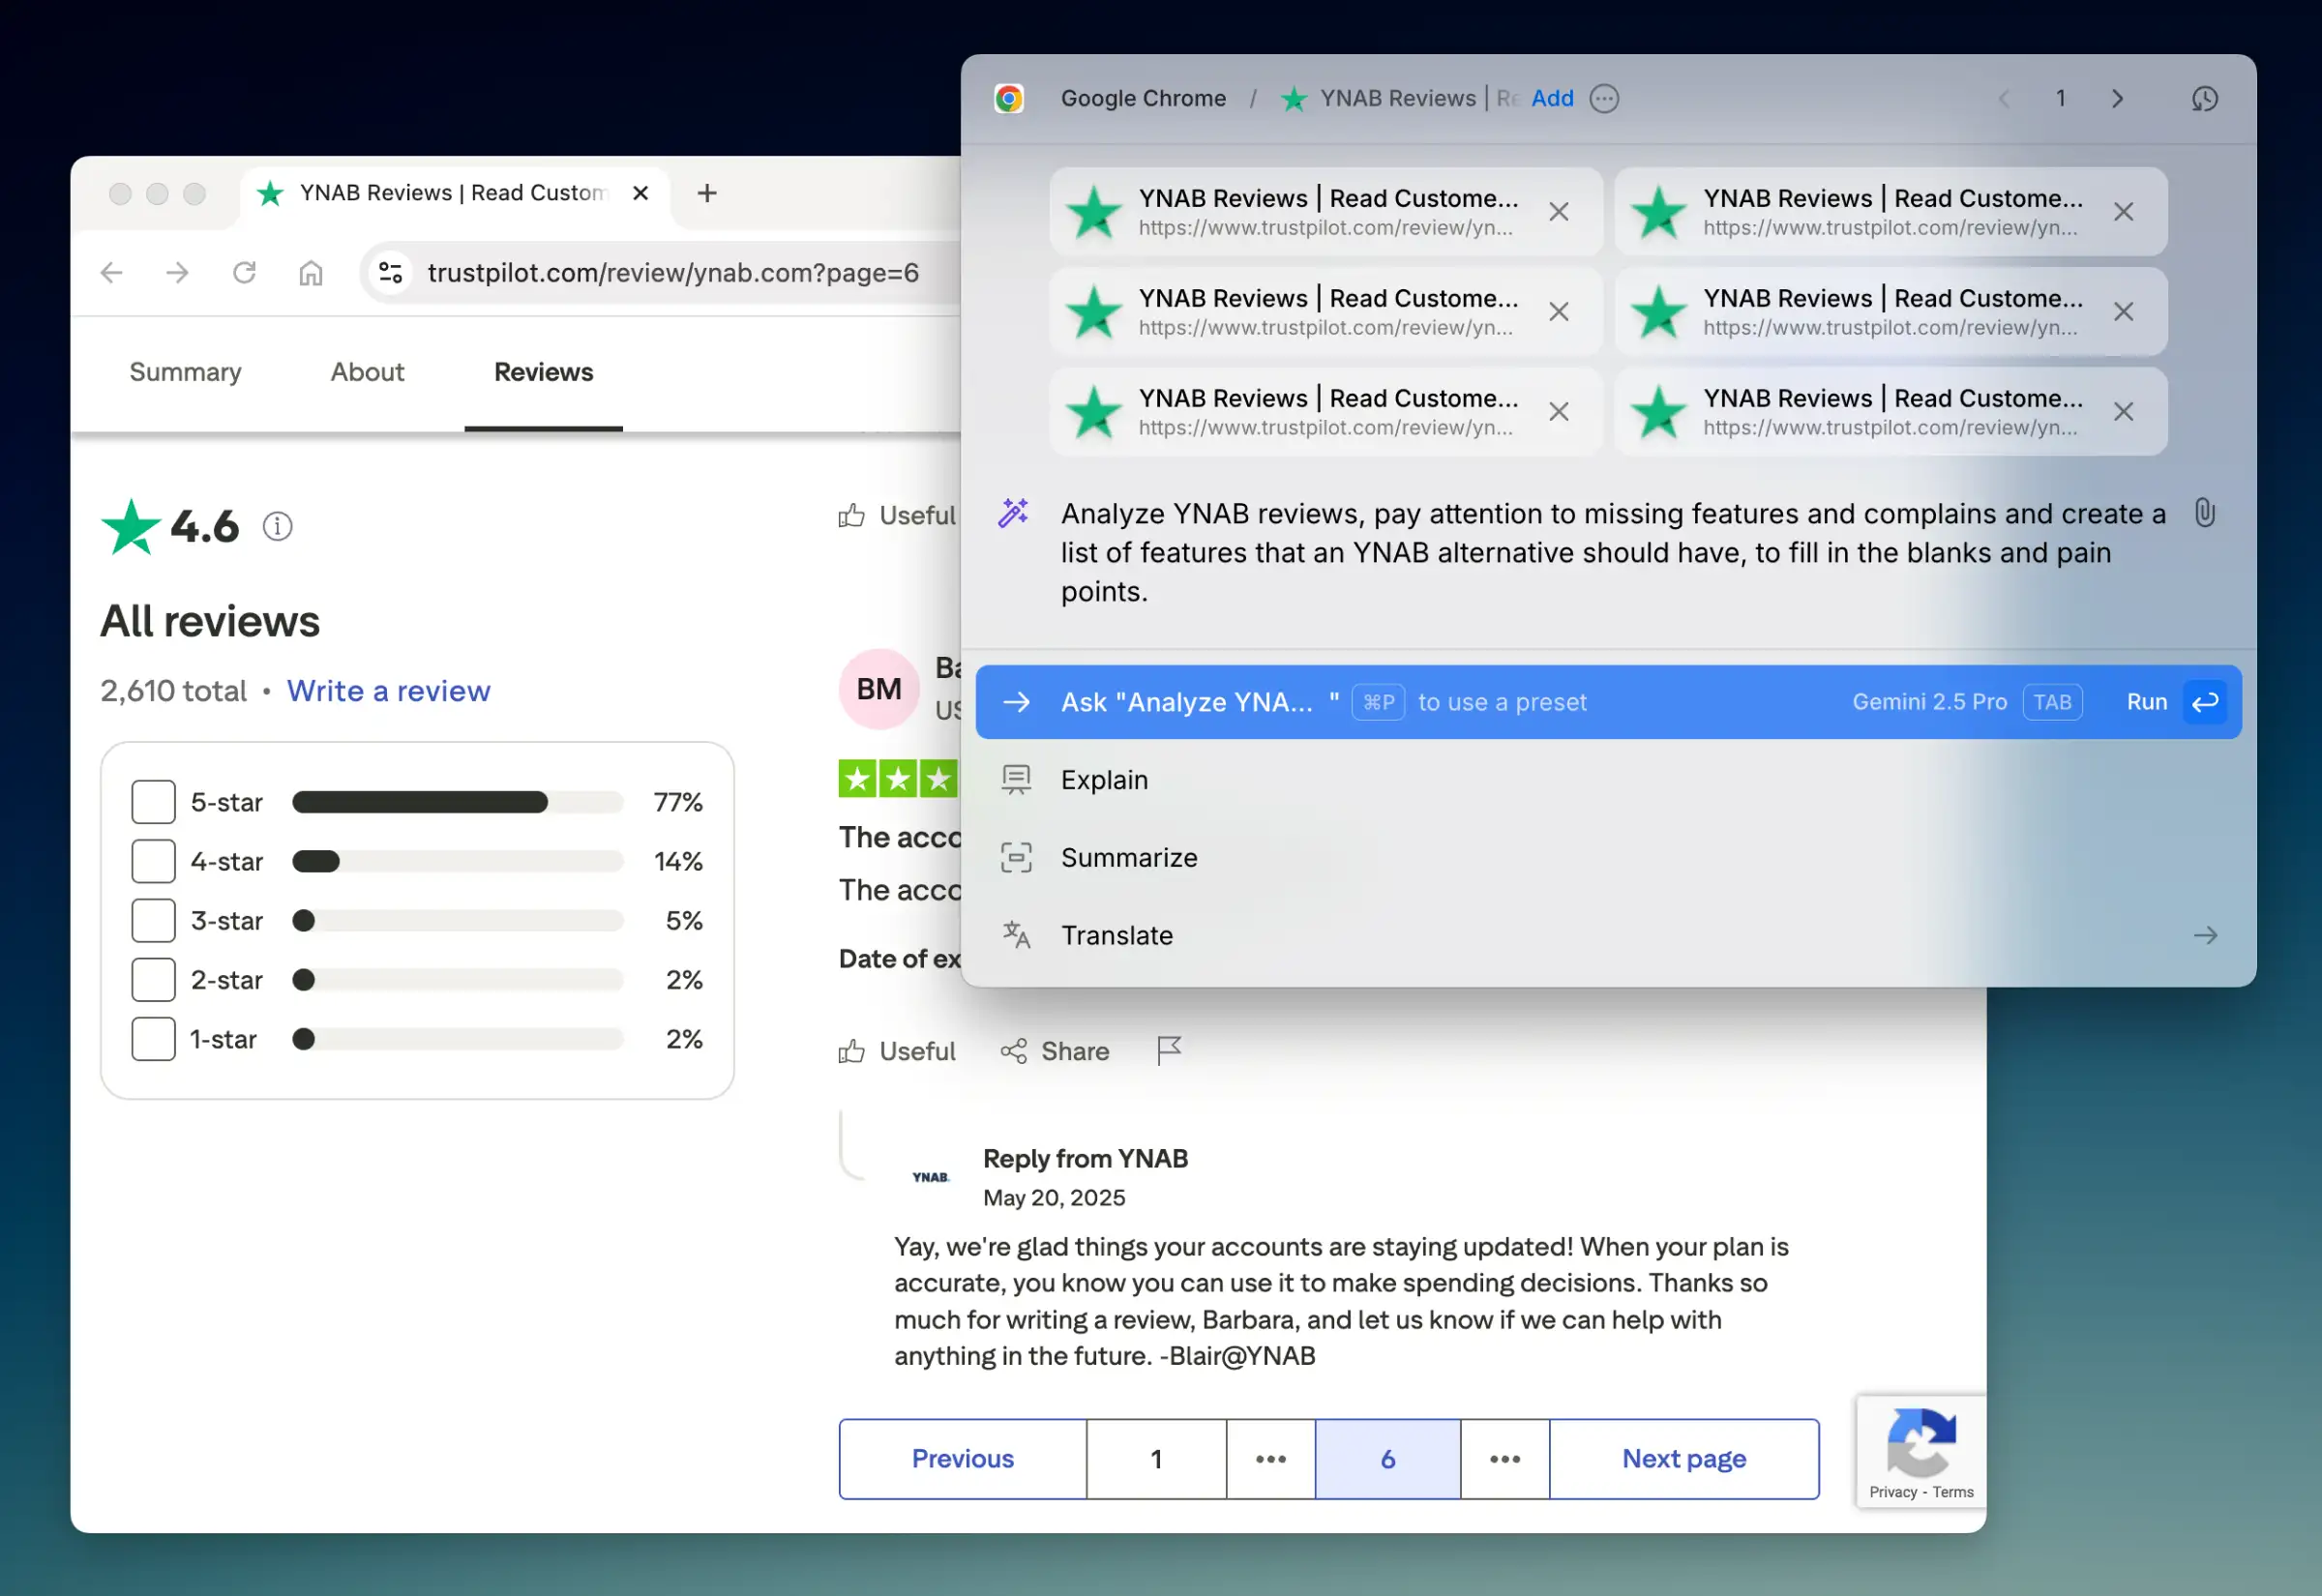Image resolution: width=2322 pixels, height=1596 pixels.
Task: Go to Next page
Action: (1684, 1459)
